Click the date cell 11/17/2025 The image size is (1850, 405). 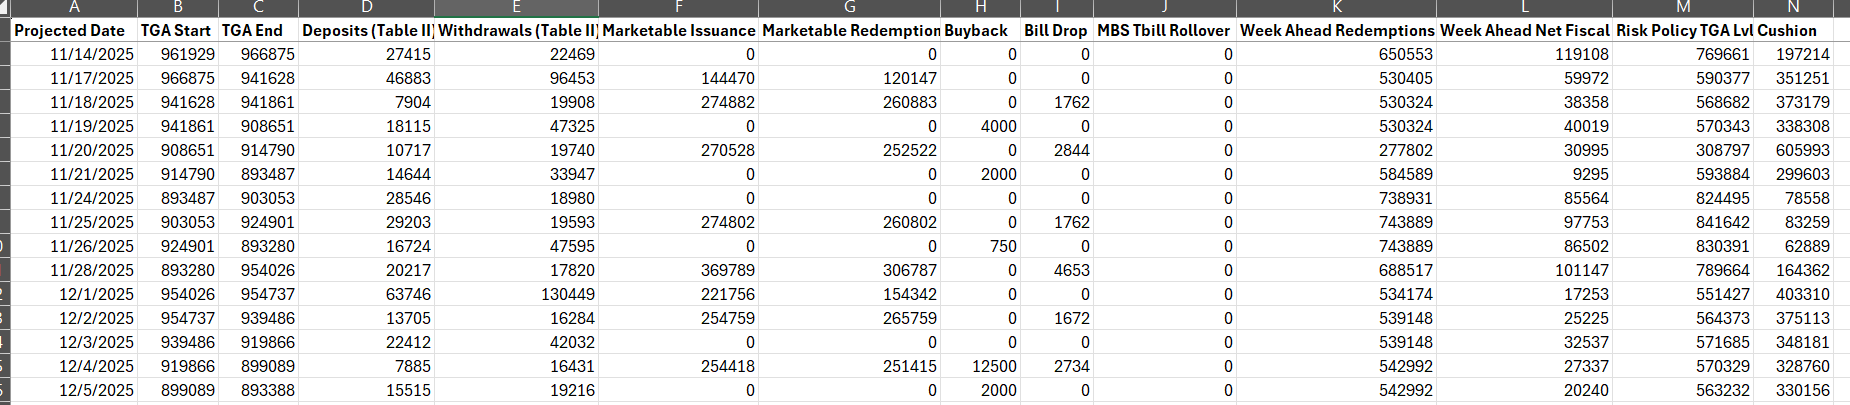(x=74, y=78)
